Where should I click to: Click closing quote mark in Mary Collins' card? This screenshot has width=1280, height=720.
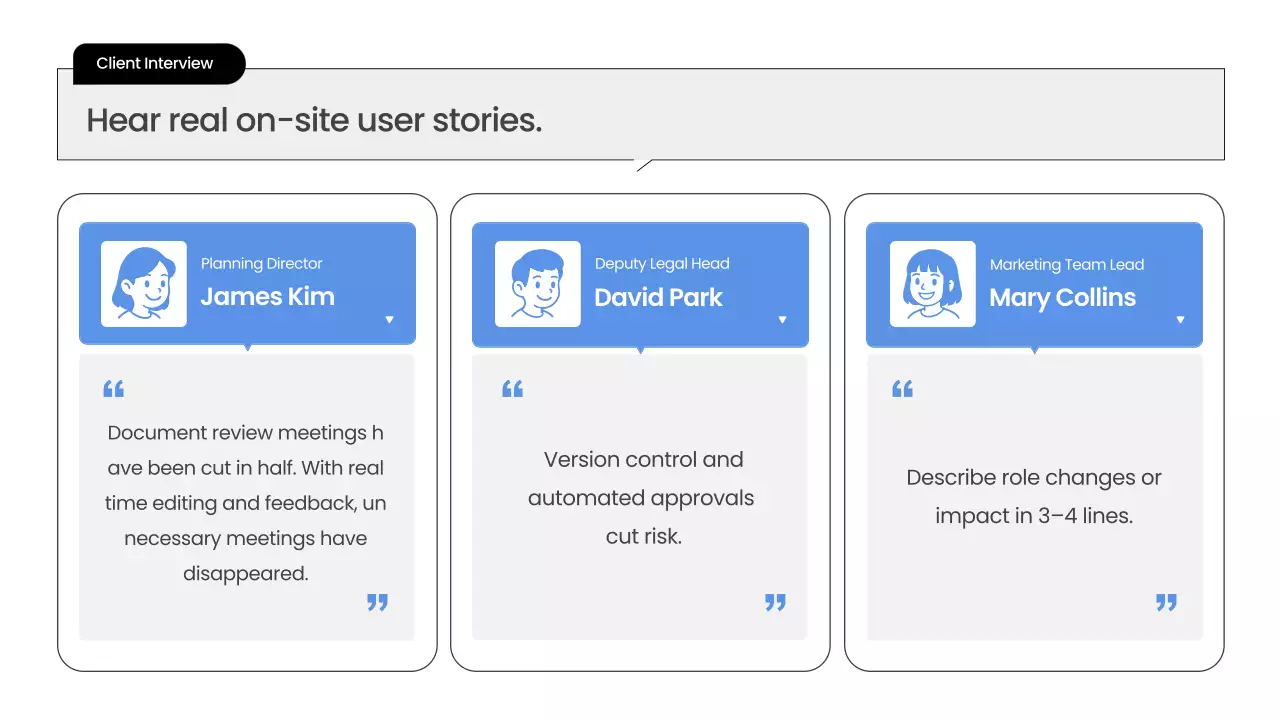[x=1166, y=602]
